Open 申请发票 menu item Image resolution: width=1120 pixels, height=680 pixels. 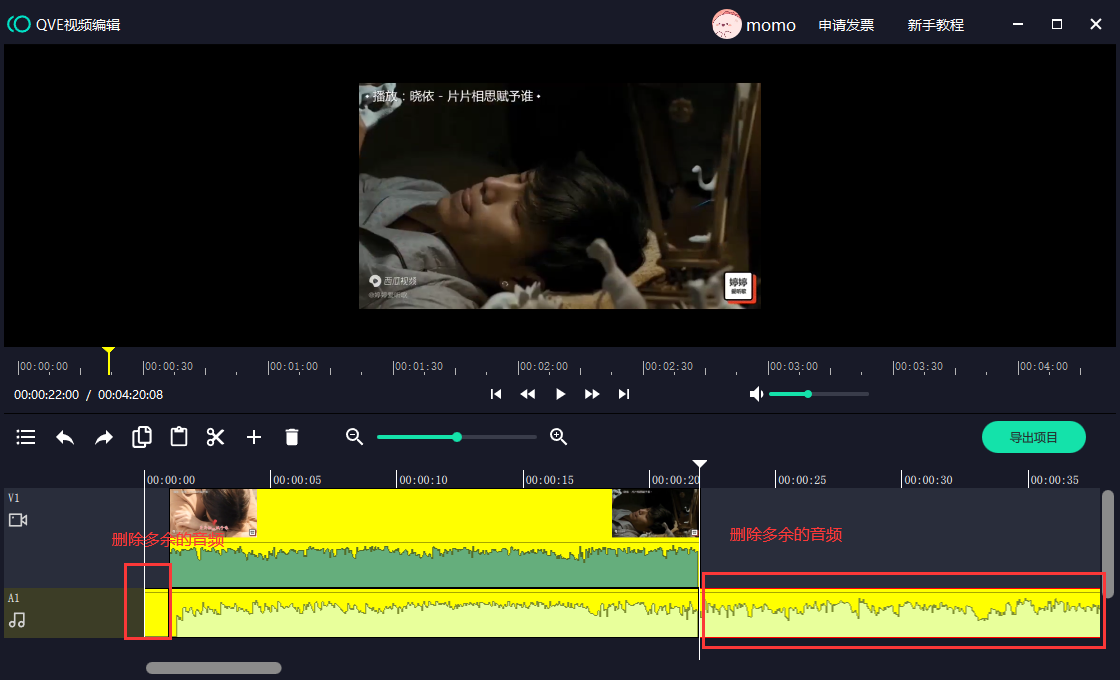pos(846,25)
